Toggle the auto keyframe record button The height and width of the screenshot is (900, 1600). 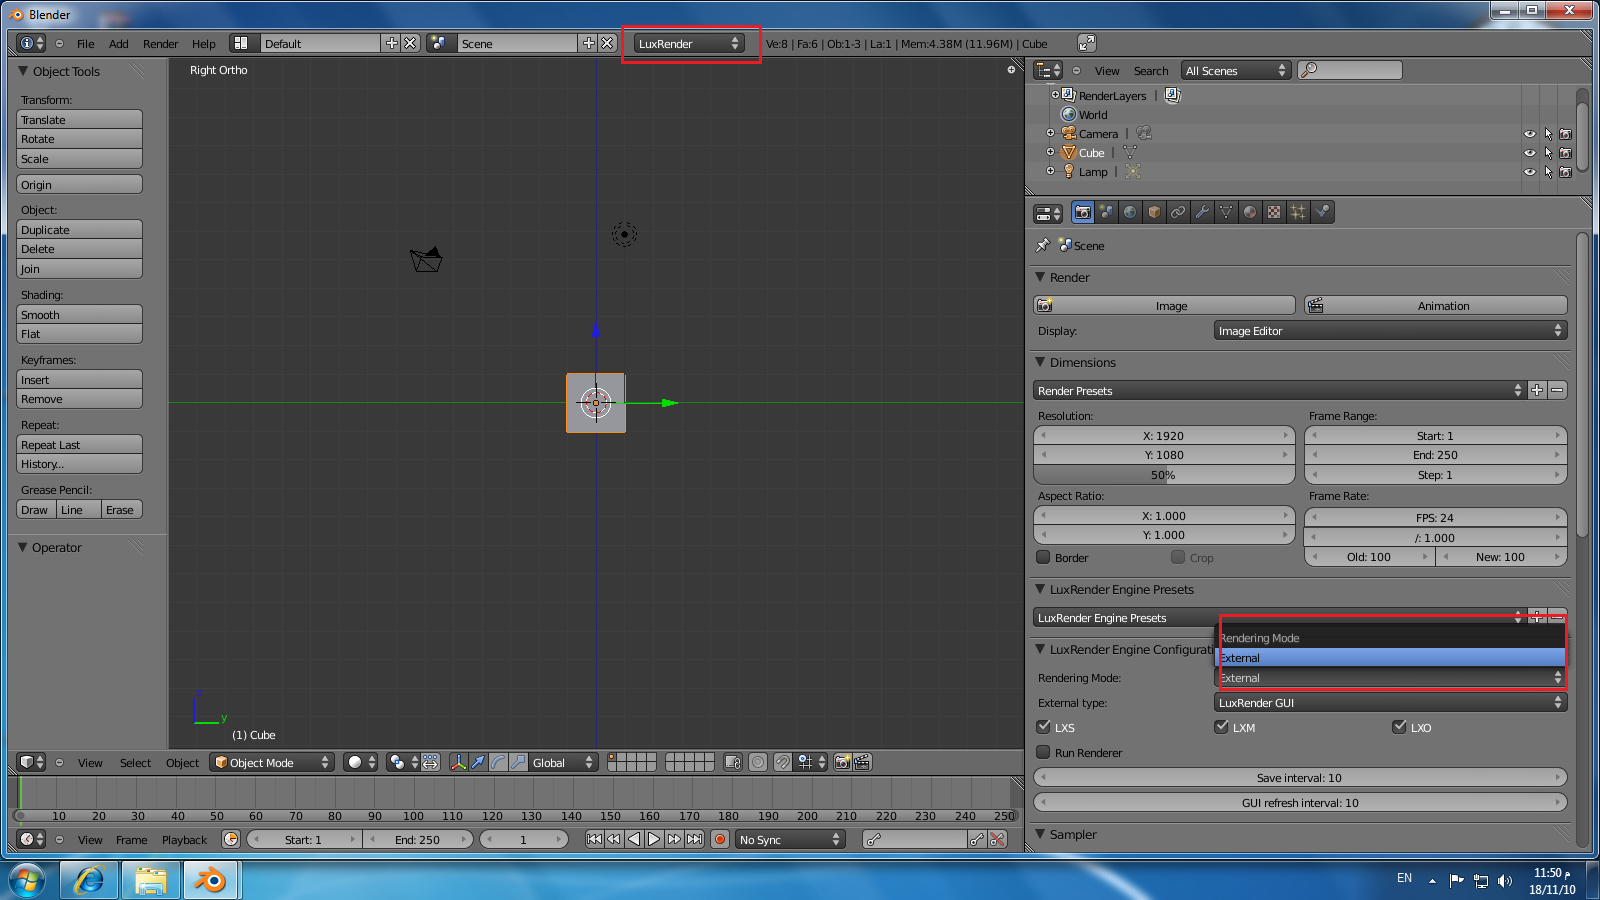pos(719,839)
